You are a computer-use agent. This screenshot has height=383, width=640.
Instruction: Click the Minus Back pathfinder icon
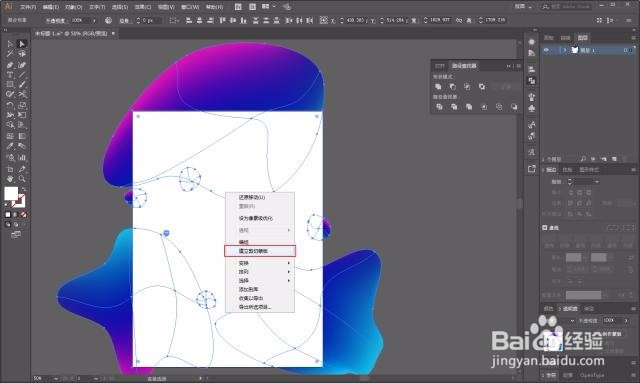(x=514, y=107)
